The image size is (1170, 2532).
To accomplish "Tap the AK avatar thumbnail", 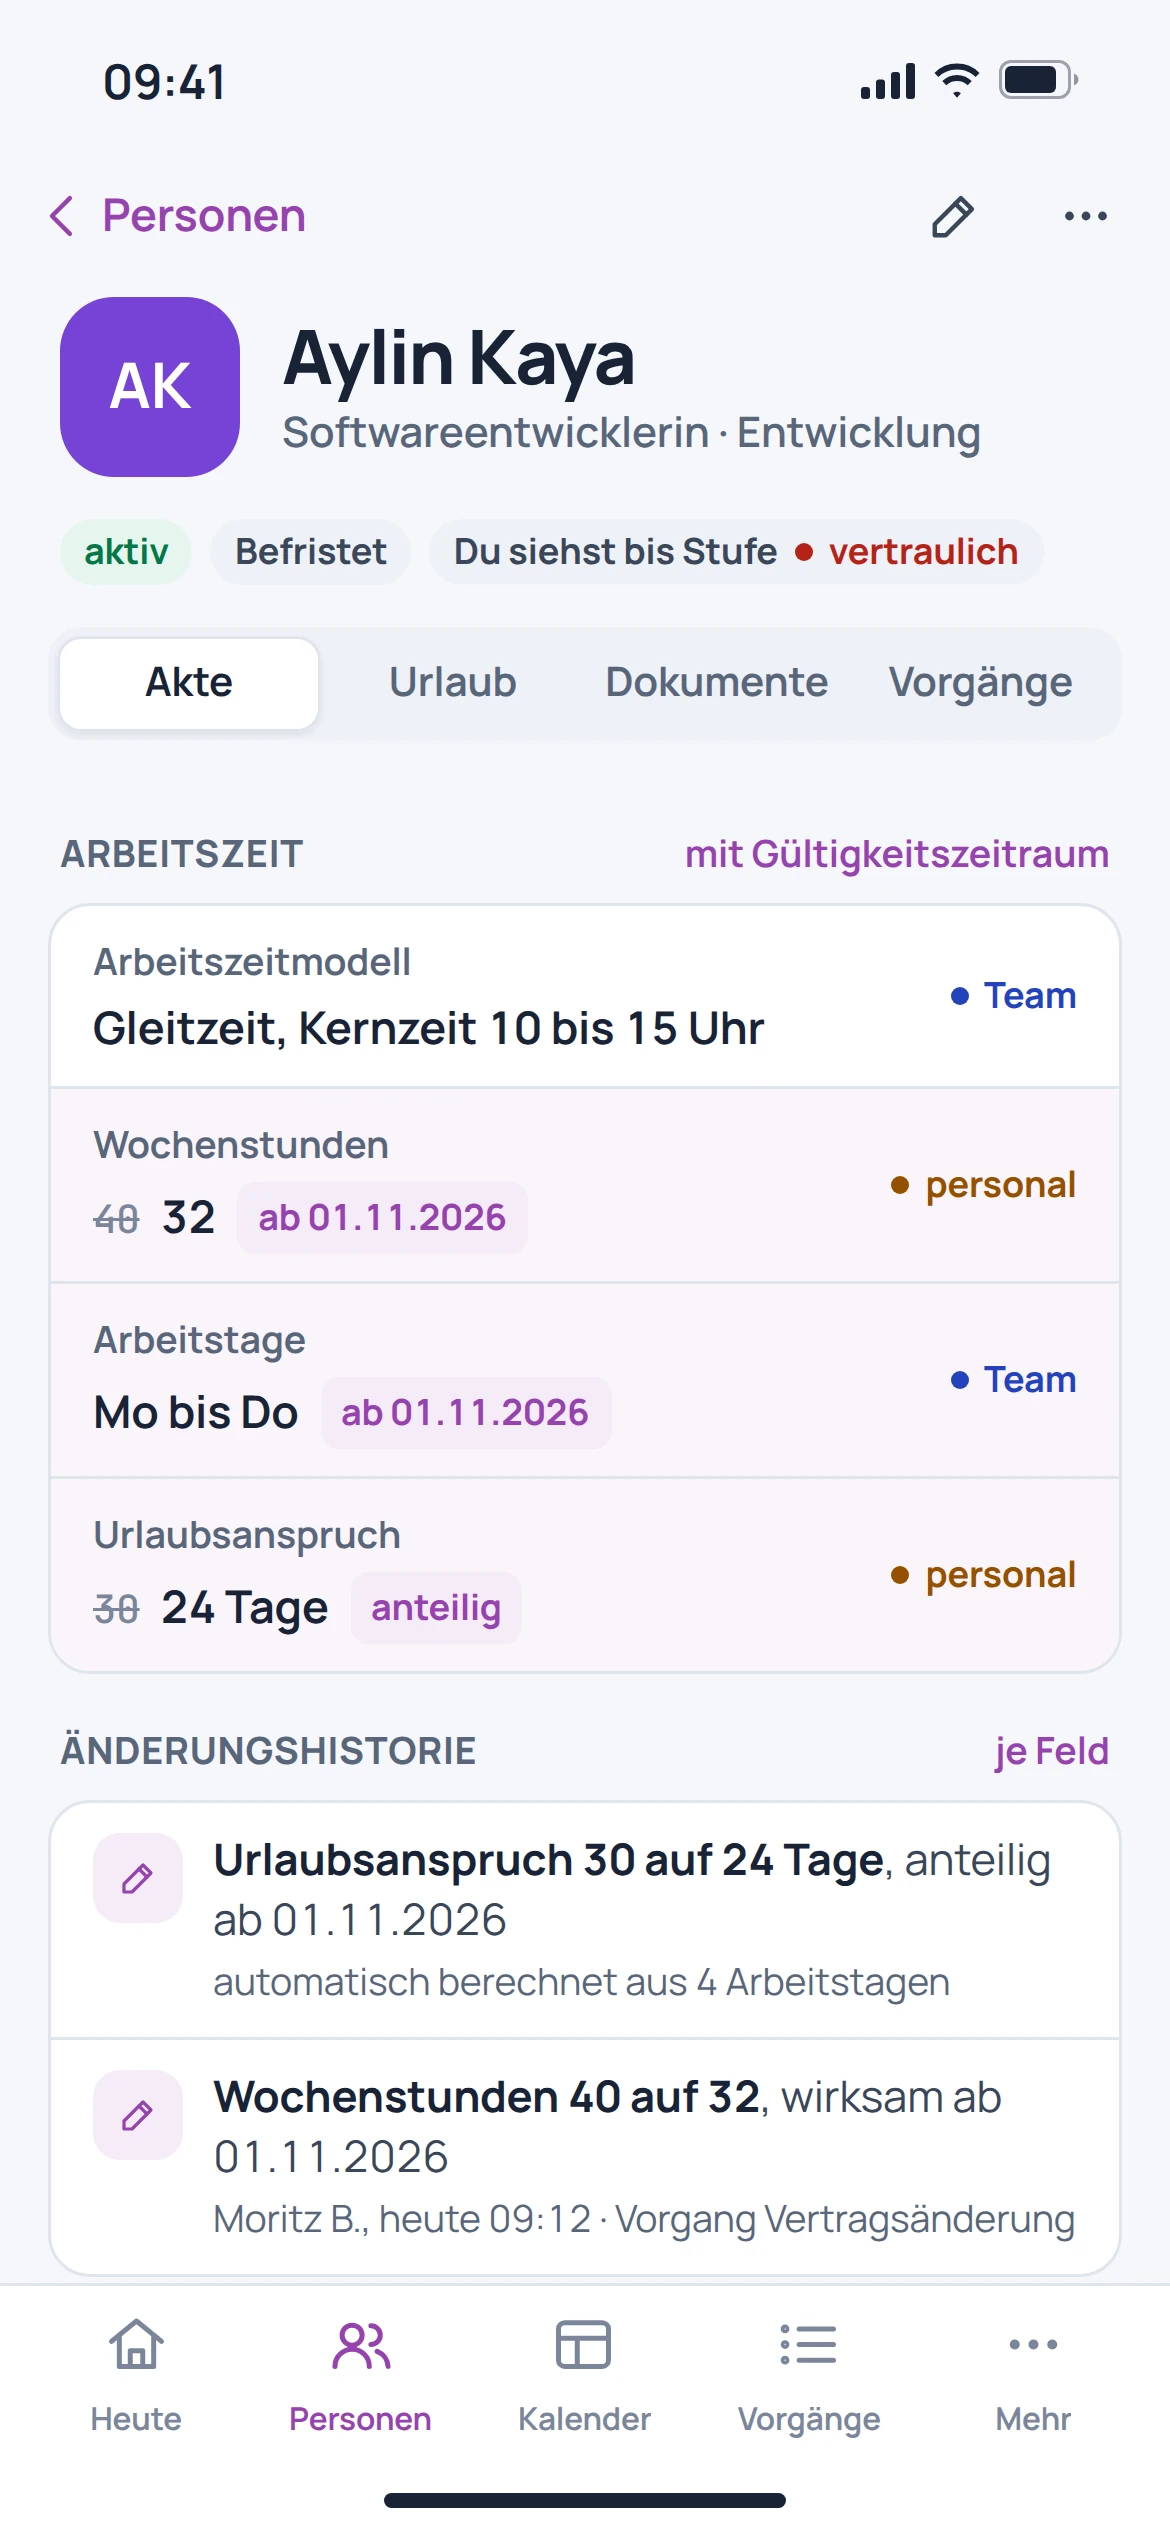I will click(150, 387).
